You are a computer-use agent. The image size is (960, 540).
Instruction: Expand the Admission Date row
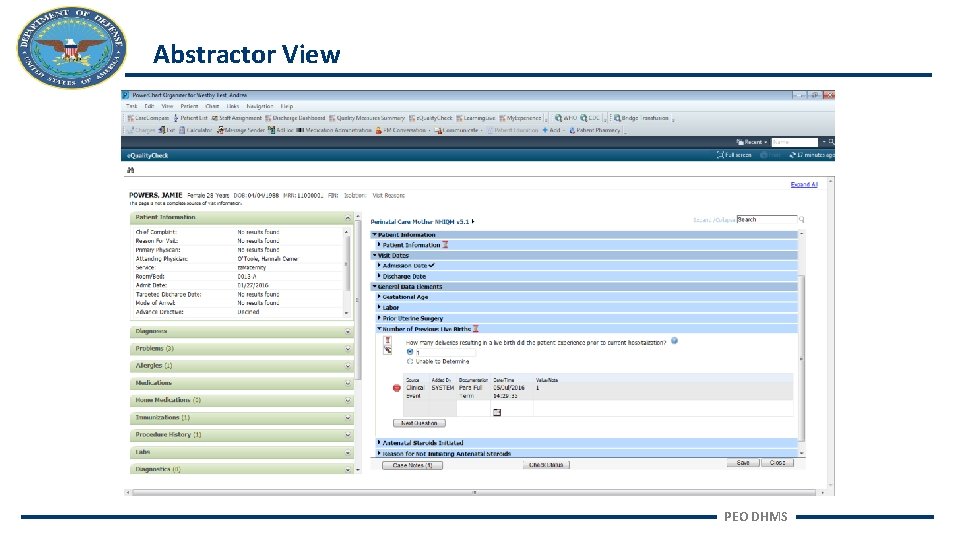[x=379, y=265]
